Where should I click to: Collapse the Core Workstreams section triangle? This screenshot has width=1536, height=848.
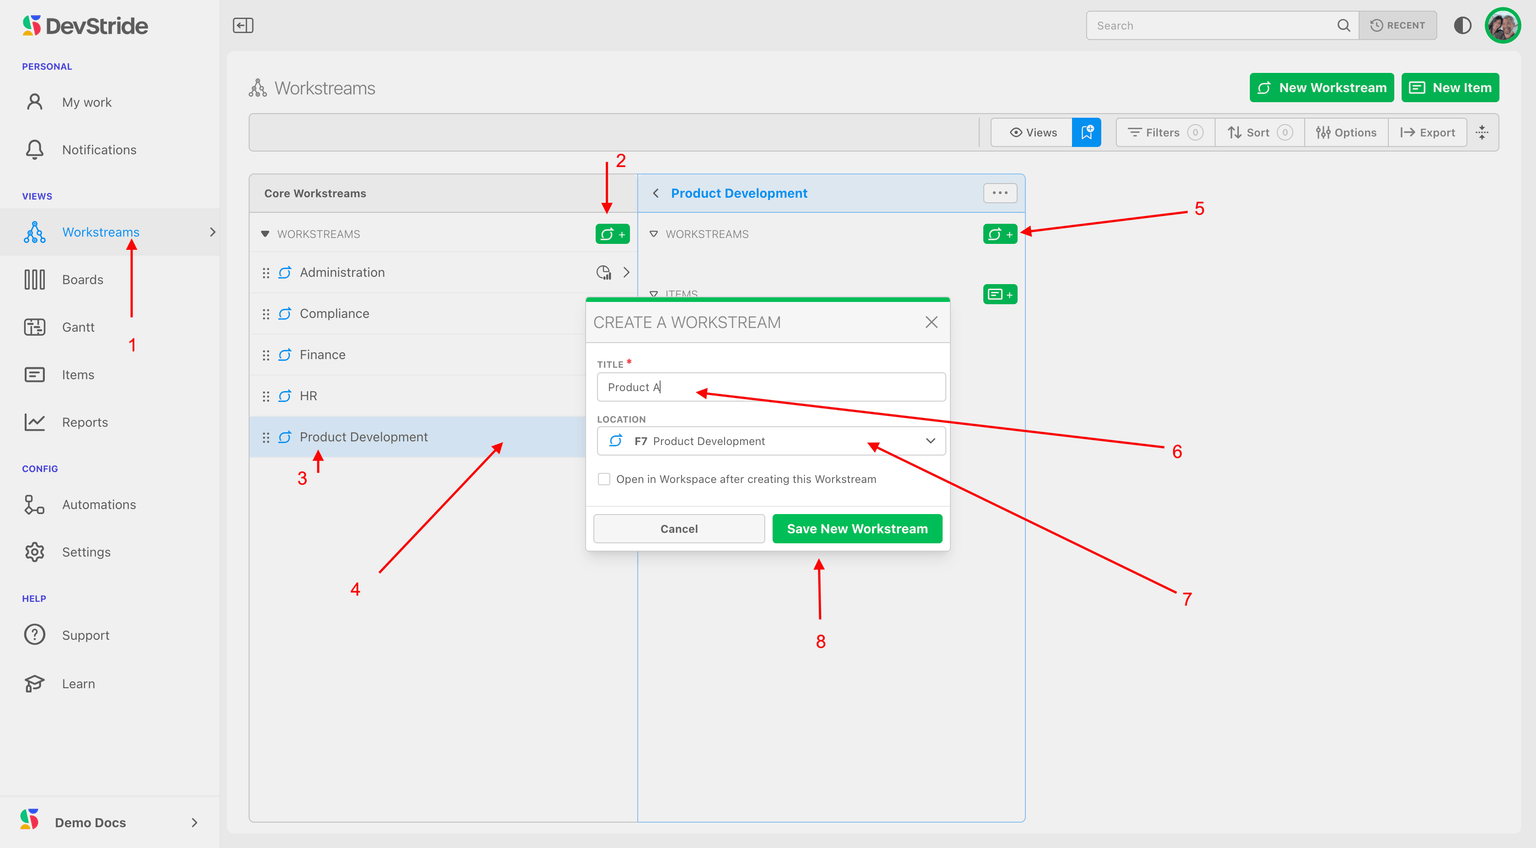pyautogui.click(x=265, y=234)
